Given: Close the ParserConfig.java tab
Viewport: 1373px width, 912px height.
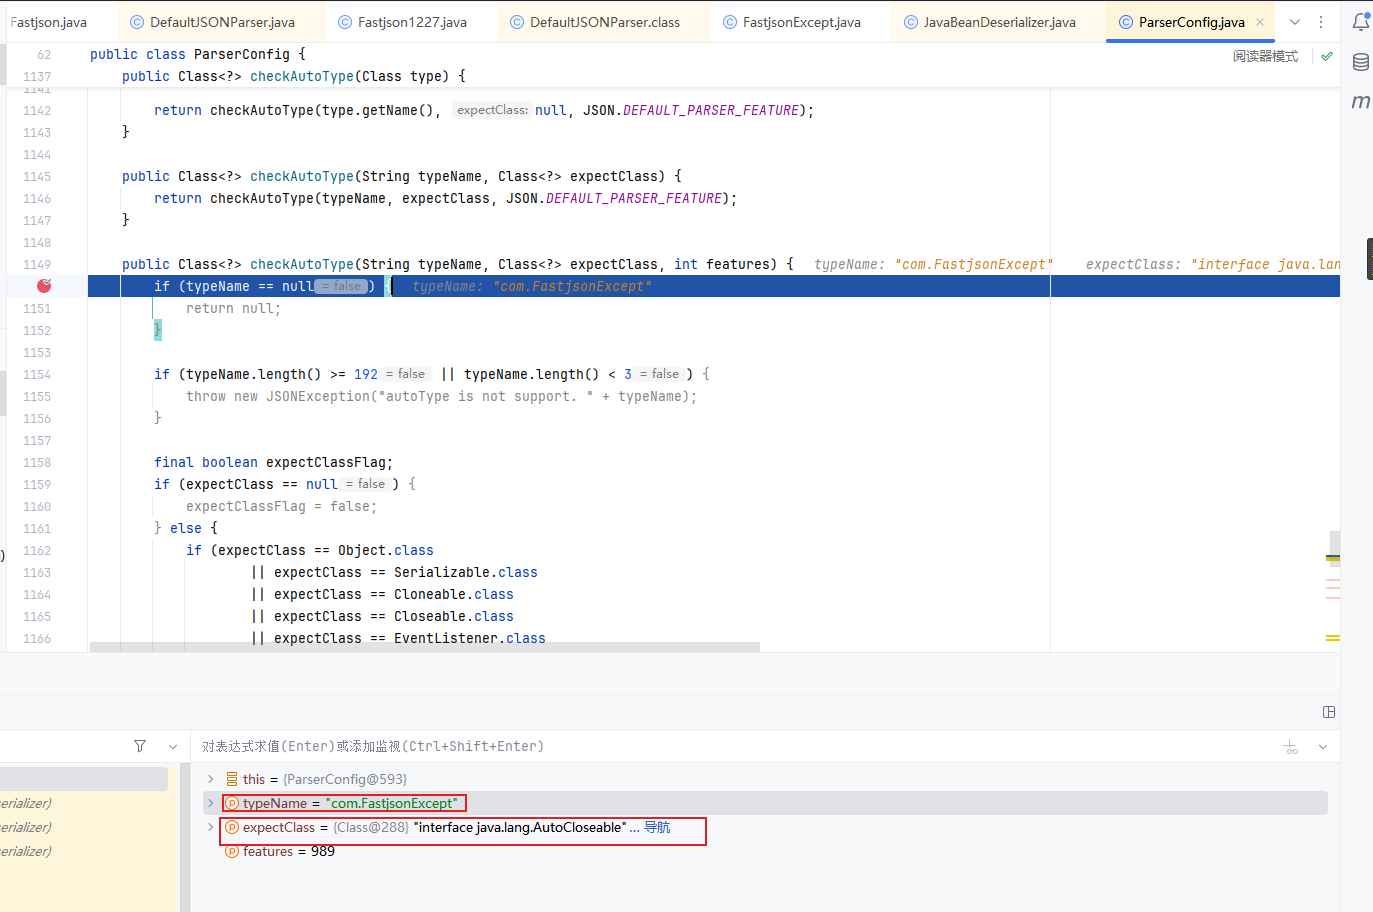Looking at the screenshot, I should (x=1260, y=22).
